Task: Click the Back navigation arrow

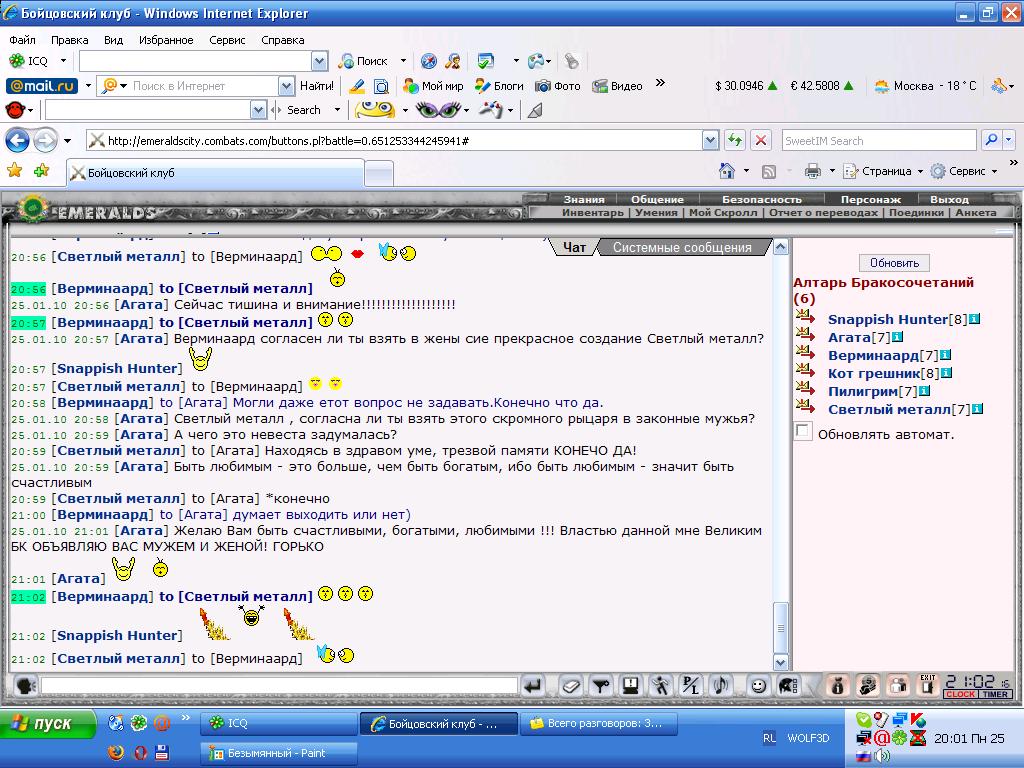Action: (x=18, y=140)
